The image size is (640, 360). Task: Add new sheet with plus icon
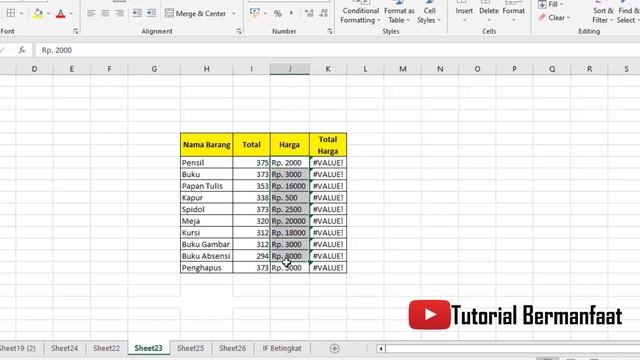(334, 349)
